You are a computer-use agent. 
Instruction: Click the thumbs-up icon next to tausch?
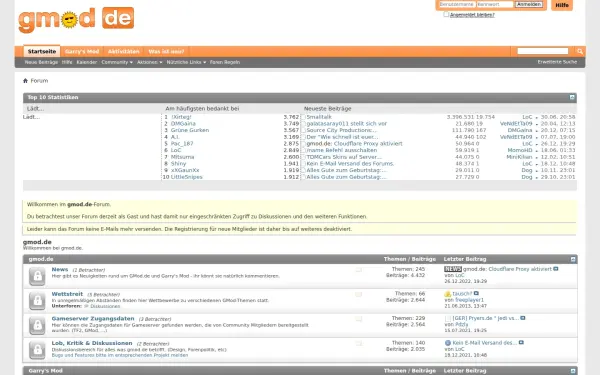click(448, 294)
